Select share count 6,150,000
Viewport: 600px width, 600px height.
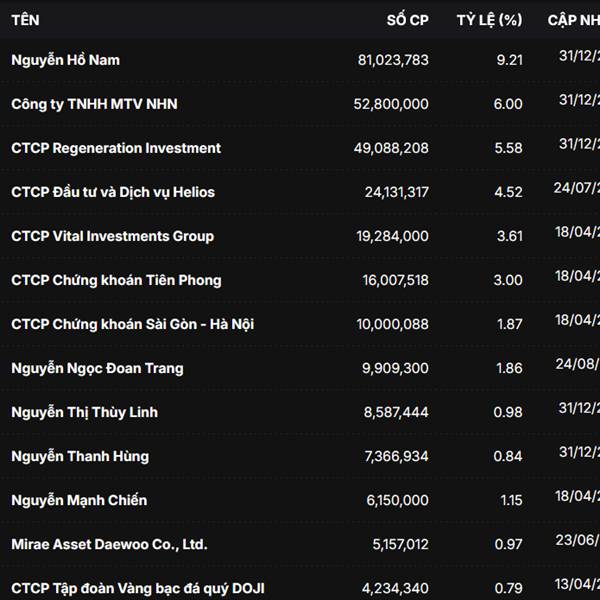[x=397, y=500]
